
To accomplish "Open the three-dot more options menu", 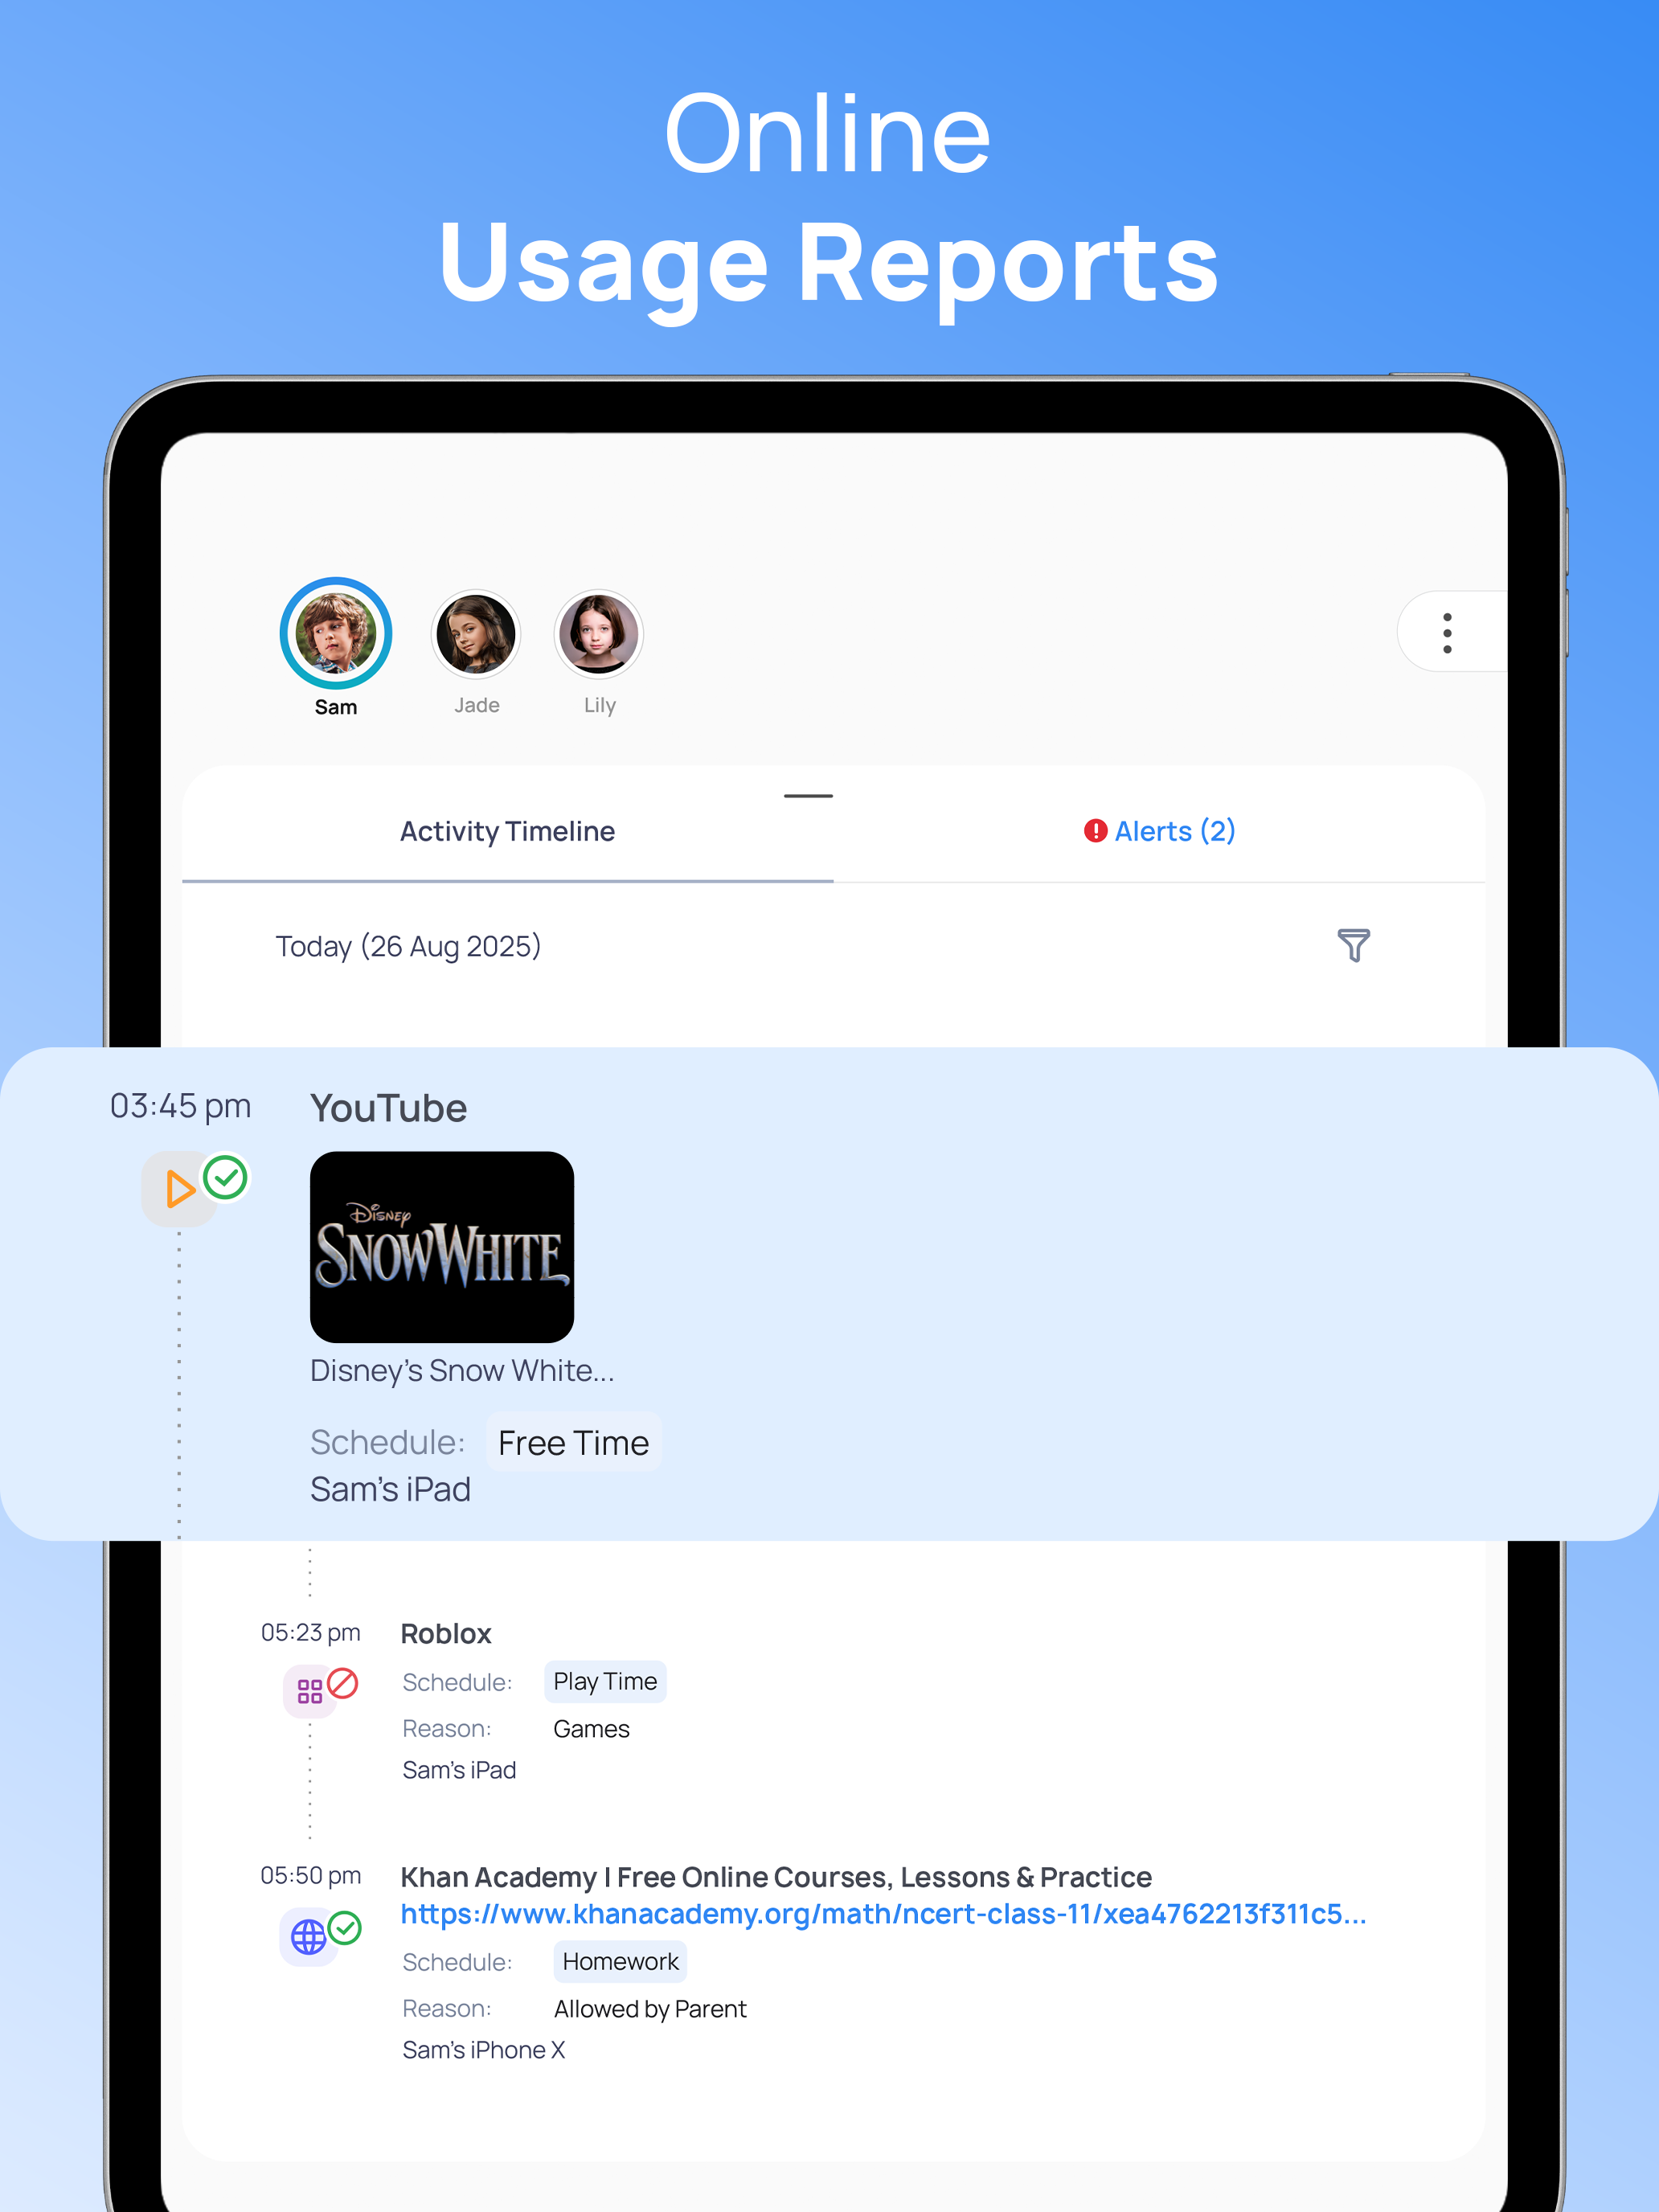I will (1447, 632).
